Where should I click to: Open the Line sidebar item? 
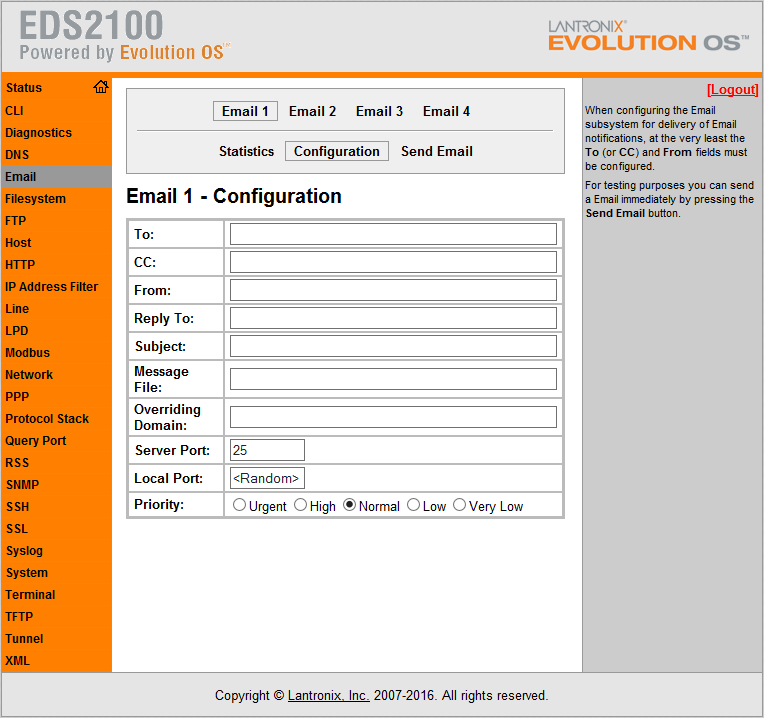(x=56, y=308)
